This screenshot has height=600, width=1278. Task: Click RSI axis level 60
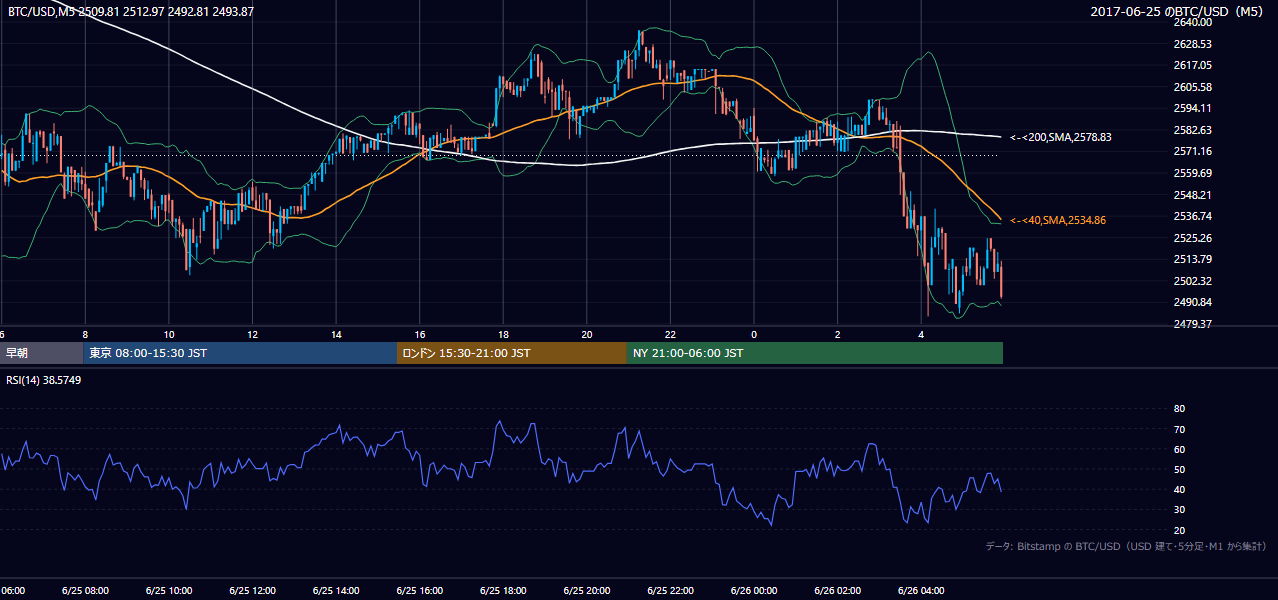(x=1179, y=449)
